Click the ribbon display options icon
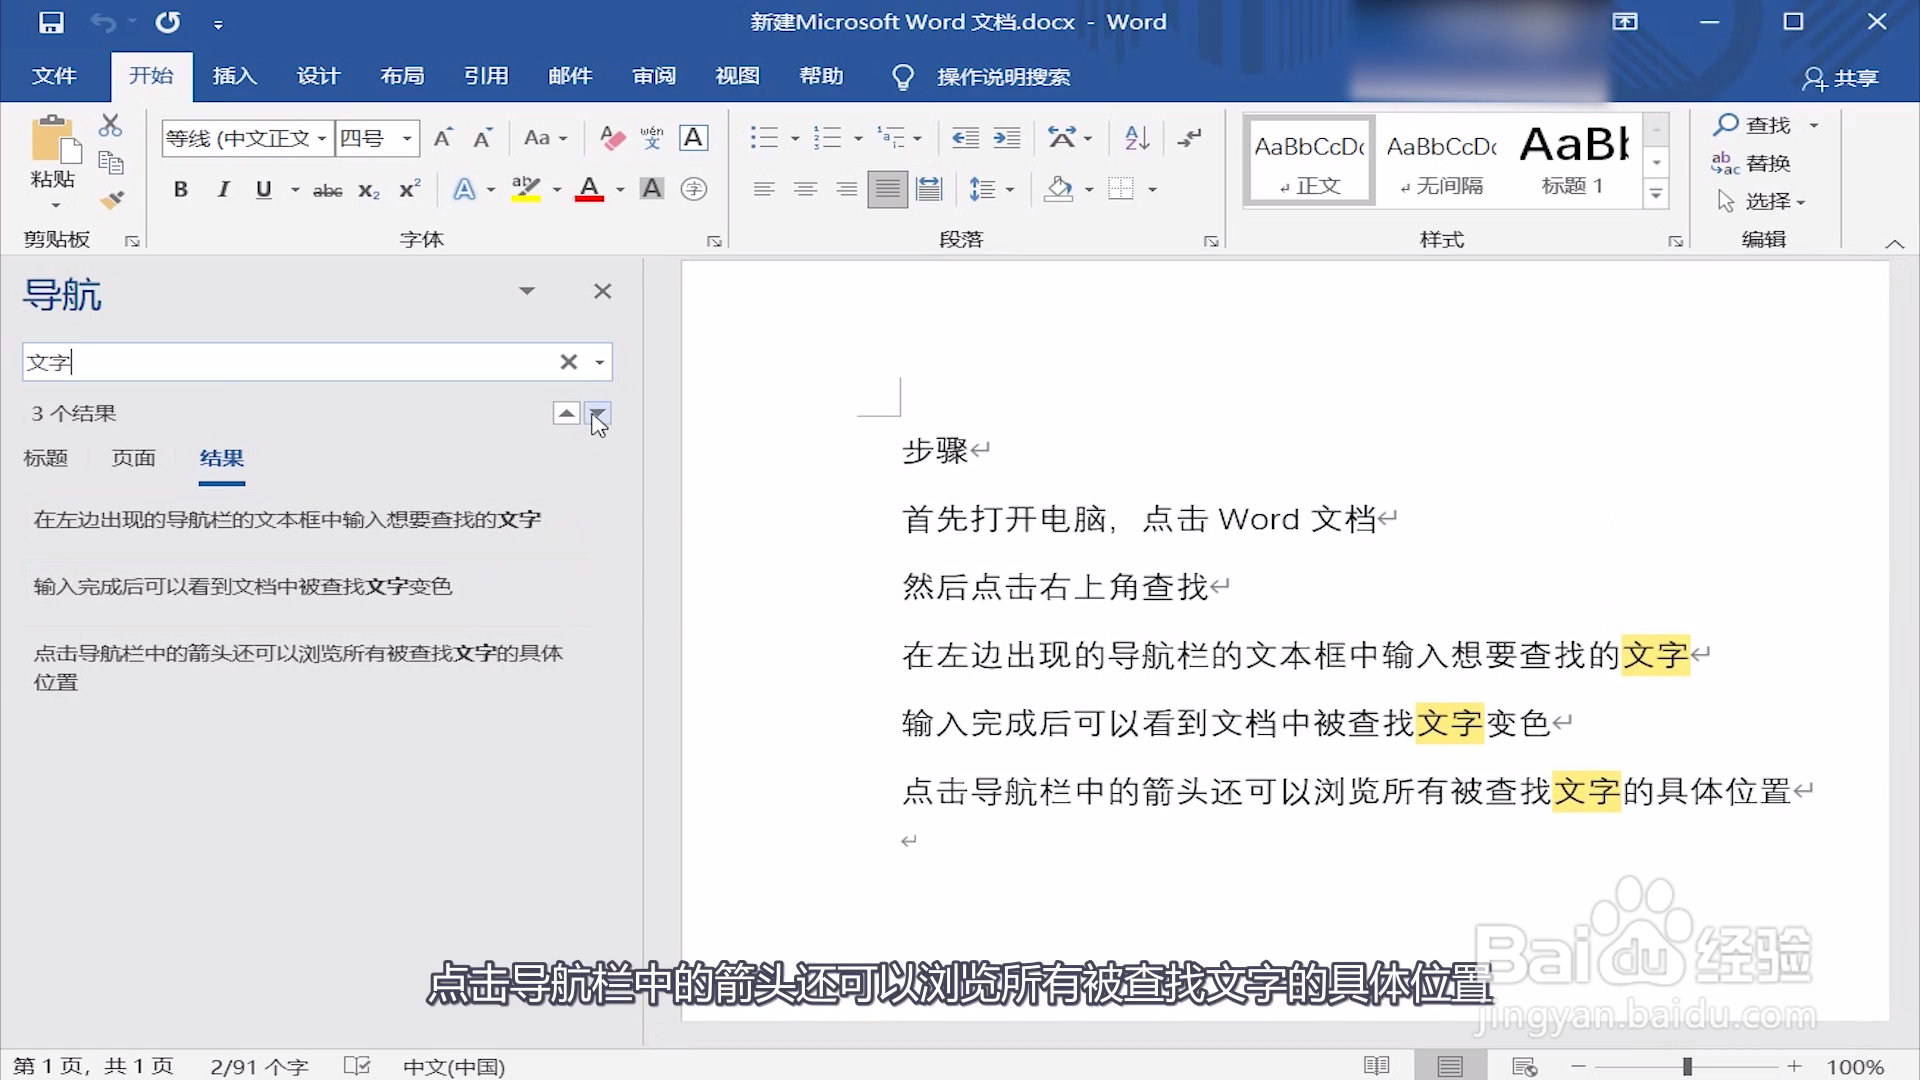The image size is (1920, 1080). coord(1625,22)
